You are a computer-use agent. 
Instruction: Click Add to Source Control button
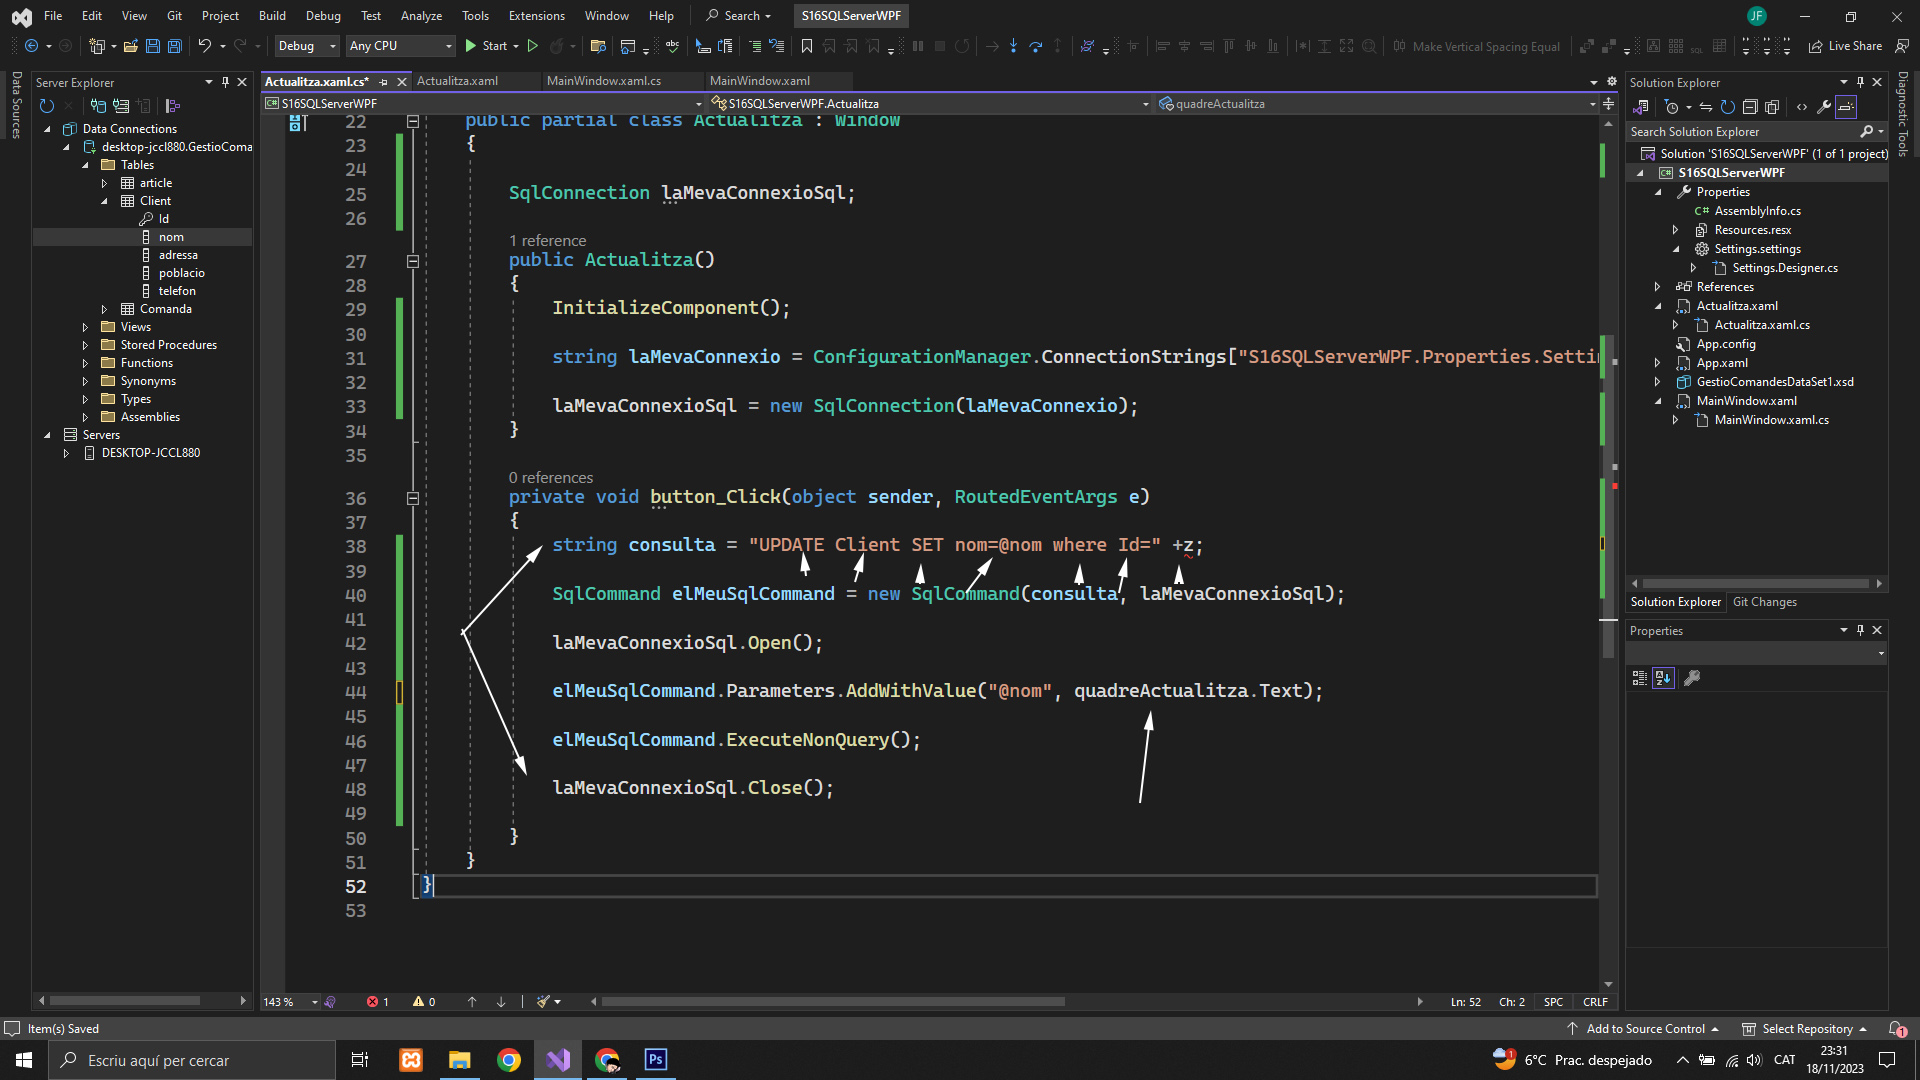coord(1644,1029)
